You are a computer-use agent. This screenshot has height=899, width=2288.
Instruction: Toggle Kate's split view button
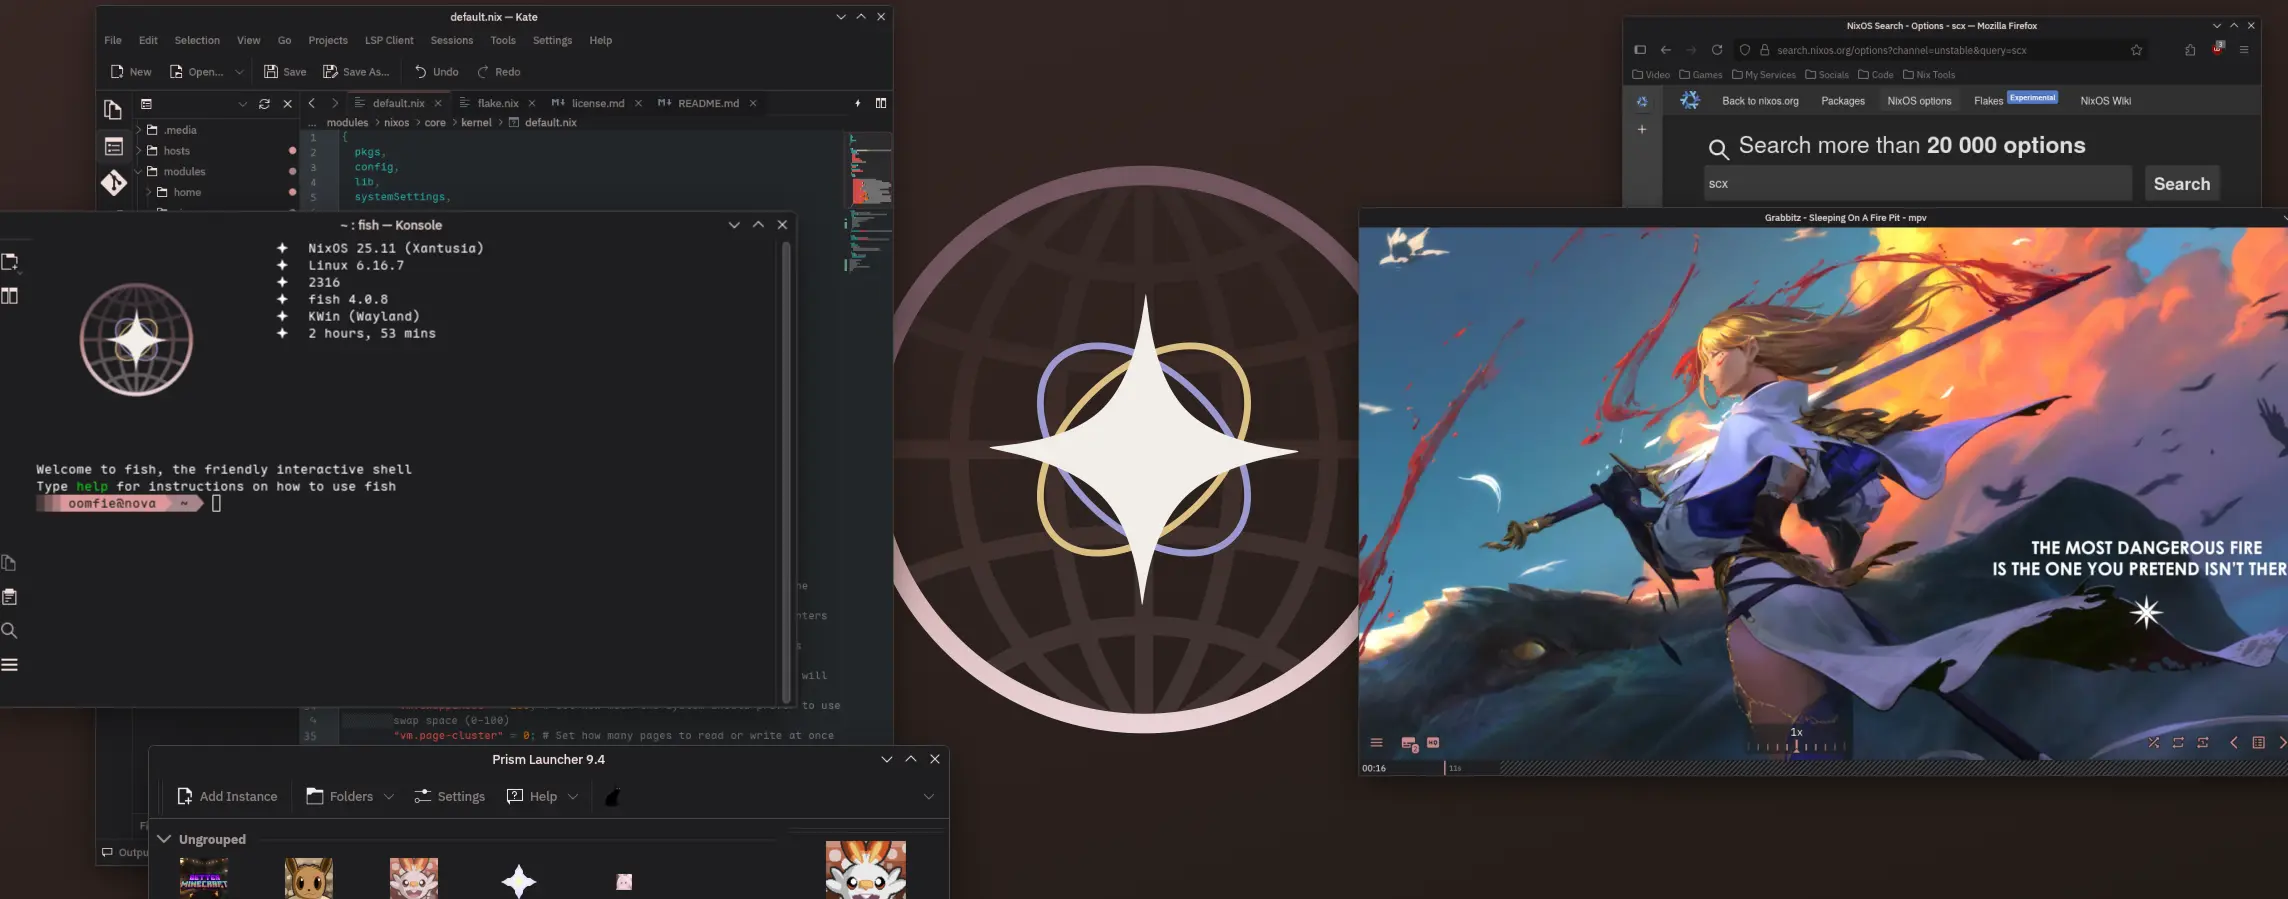coord(880,103)
